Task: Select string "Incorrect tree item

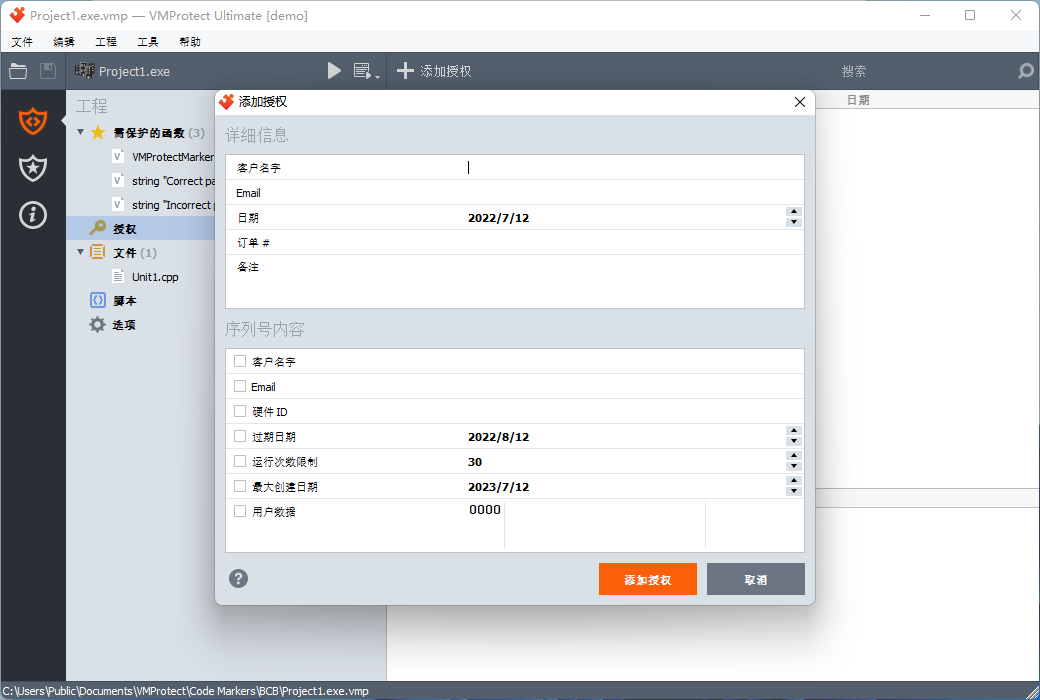Action: [171, 205]
